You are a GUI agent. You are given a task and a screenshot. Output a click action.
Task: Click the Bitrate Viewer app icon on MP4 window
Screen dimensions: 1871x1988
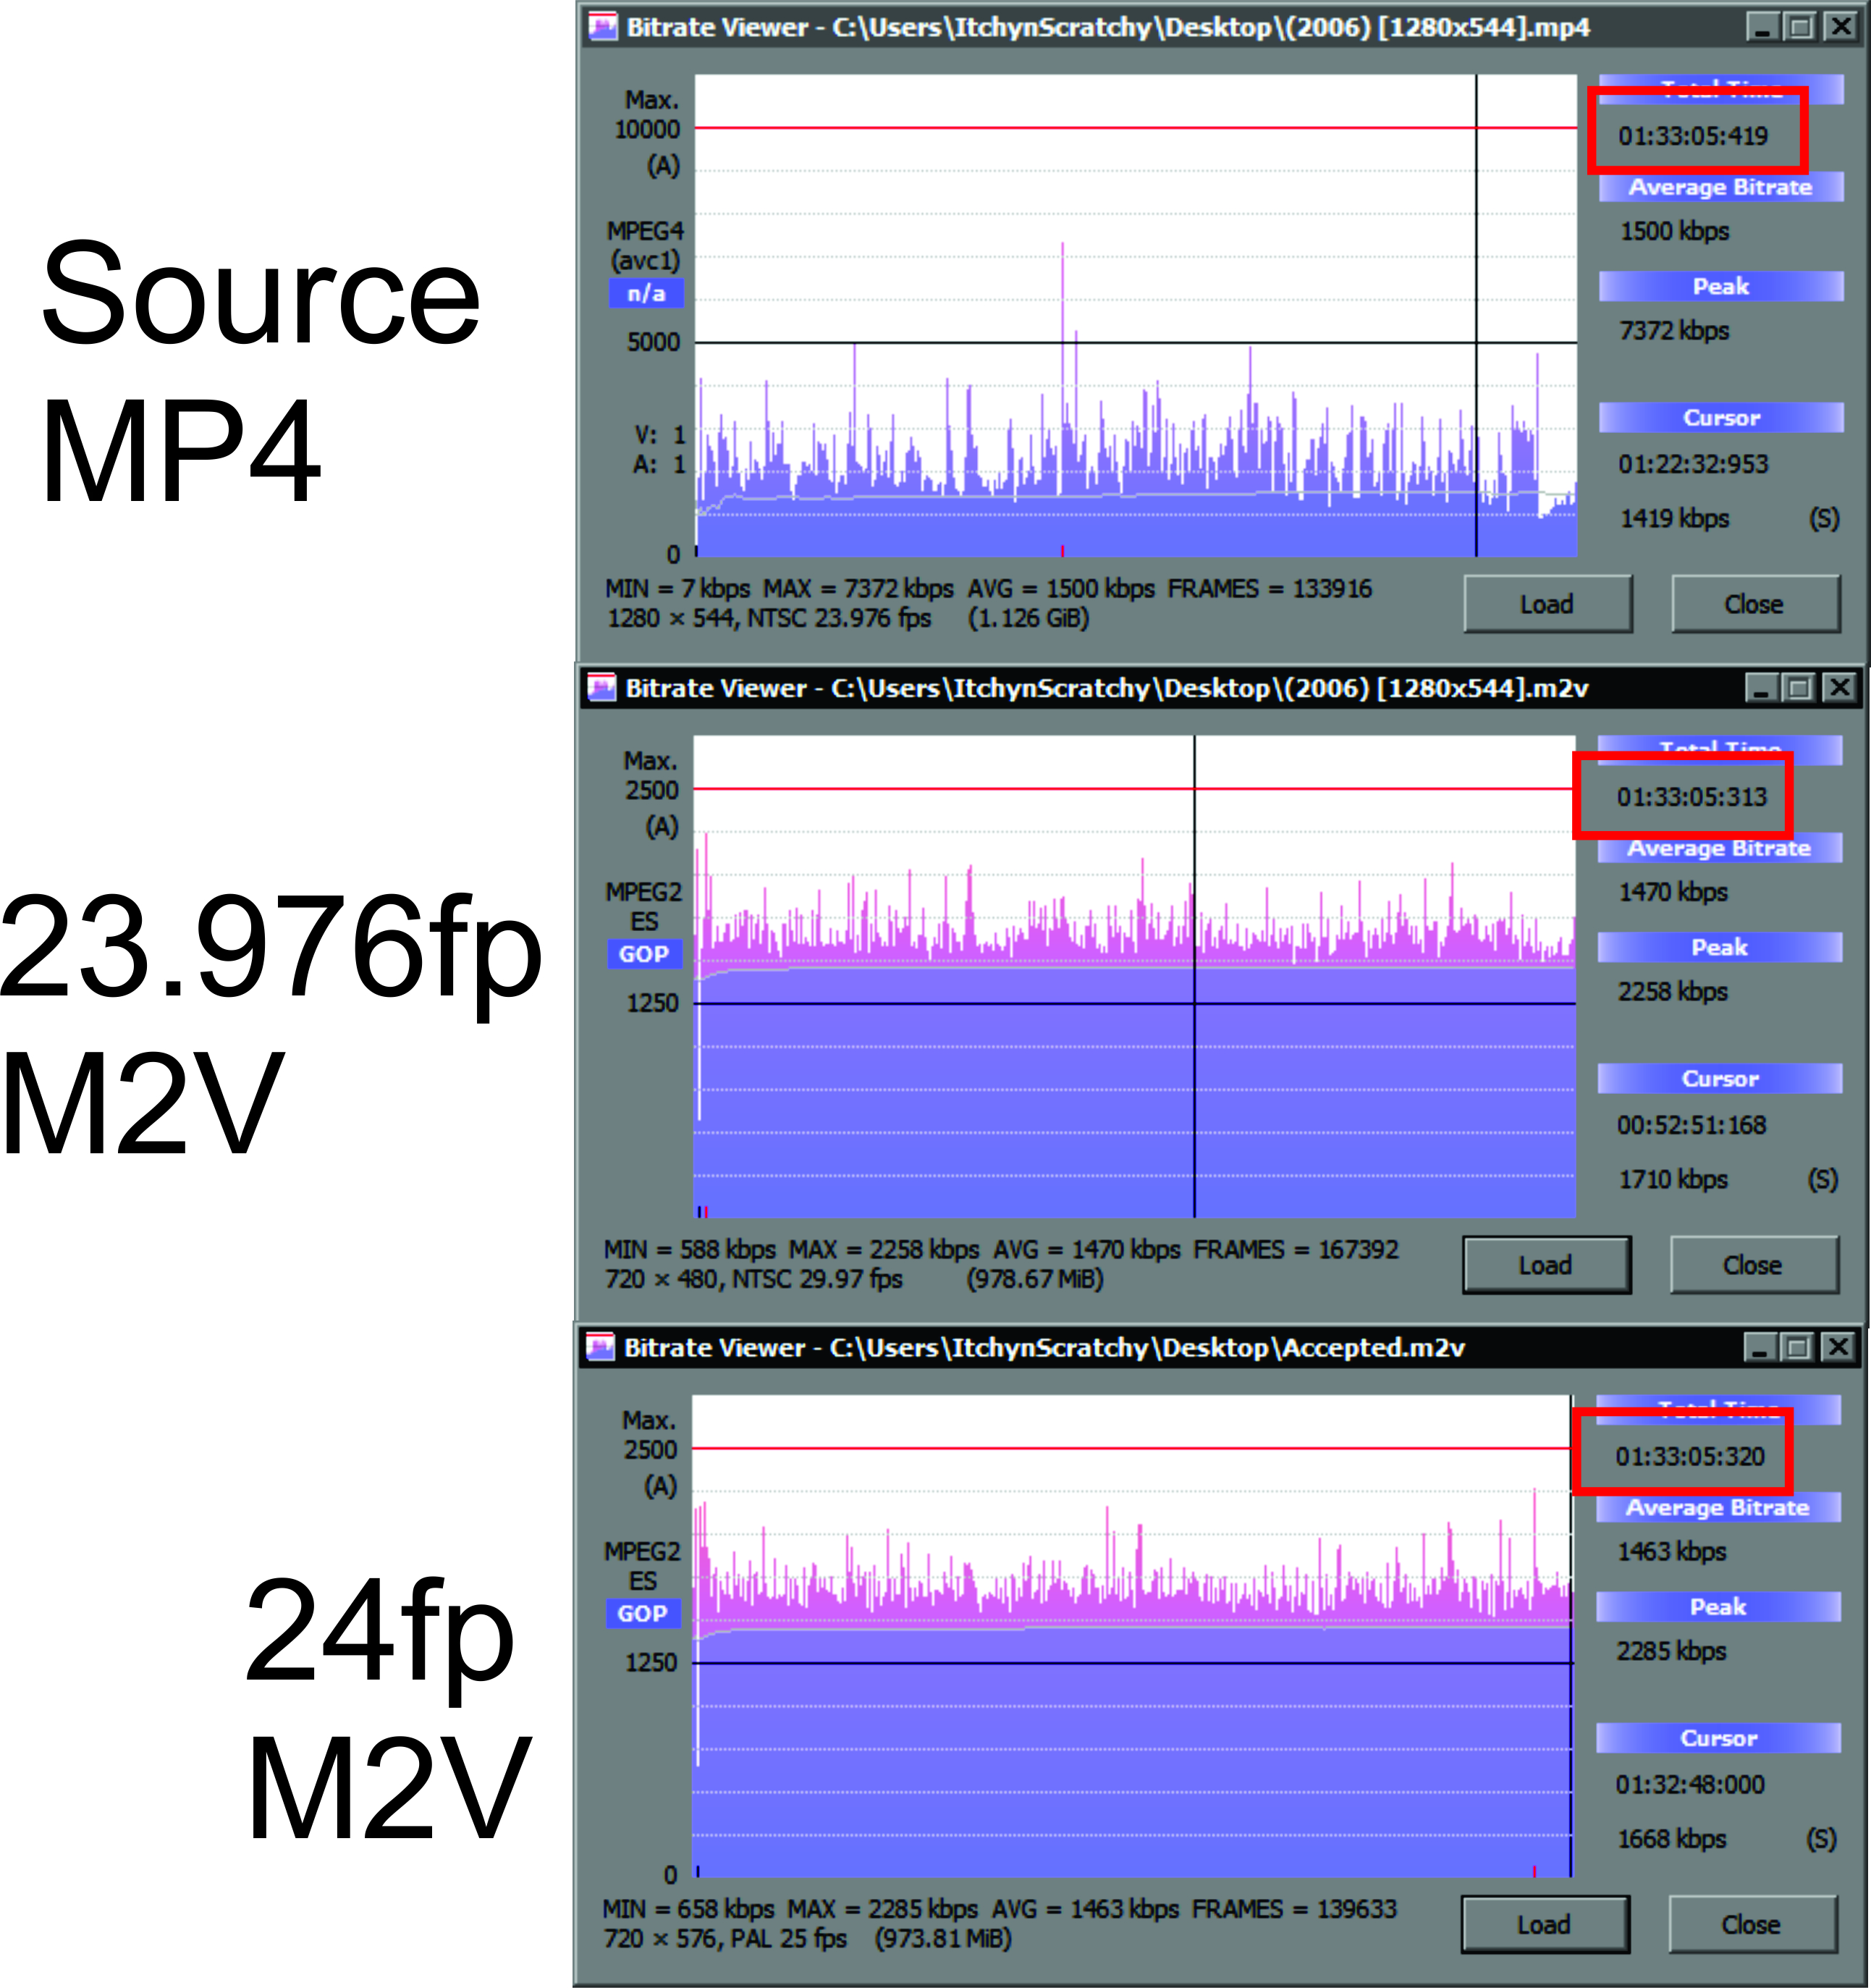click(602, 27)
